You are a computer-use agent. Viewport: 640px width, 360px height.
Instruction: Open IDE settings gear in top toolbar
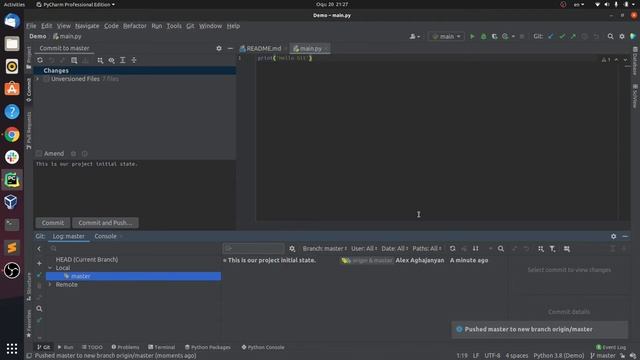tap(622, 36)
